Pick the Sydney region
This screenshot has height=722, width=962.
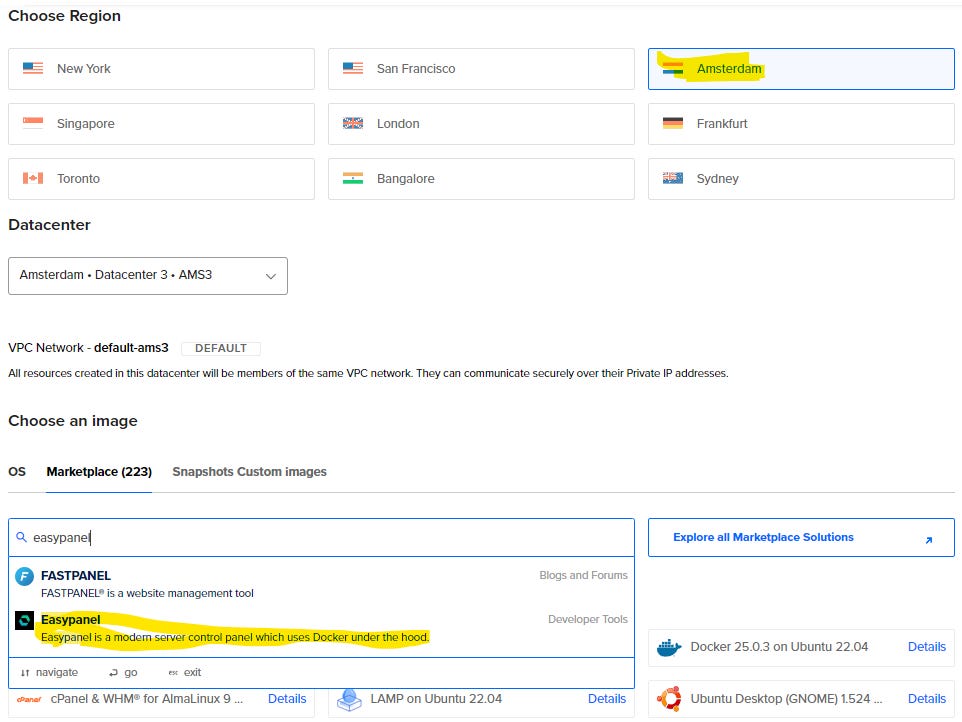[801, 179]
